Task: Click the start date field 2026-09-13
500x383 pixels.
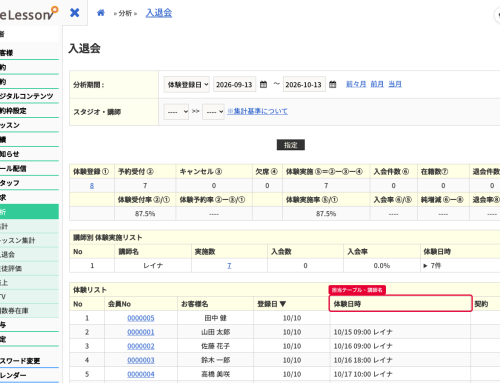Action: click(x=234, y=84)
